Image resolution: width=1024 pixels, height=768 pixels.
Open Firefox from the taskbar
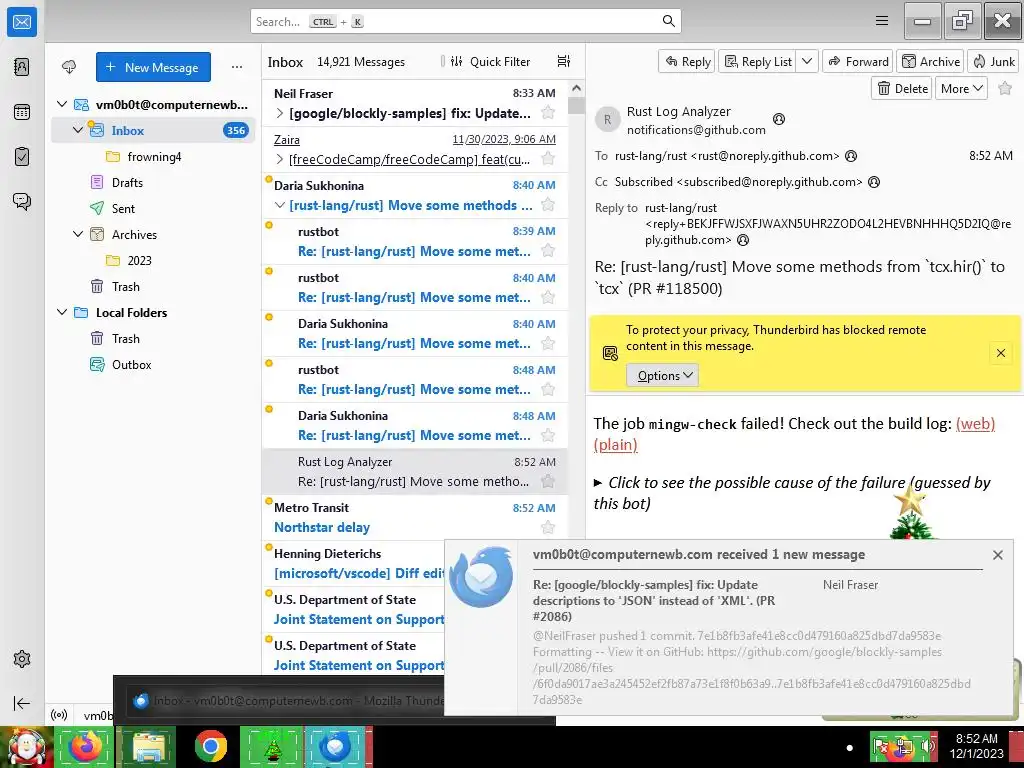[86, 746]
